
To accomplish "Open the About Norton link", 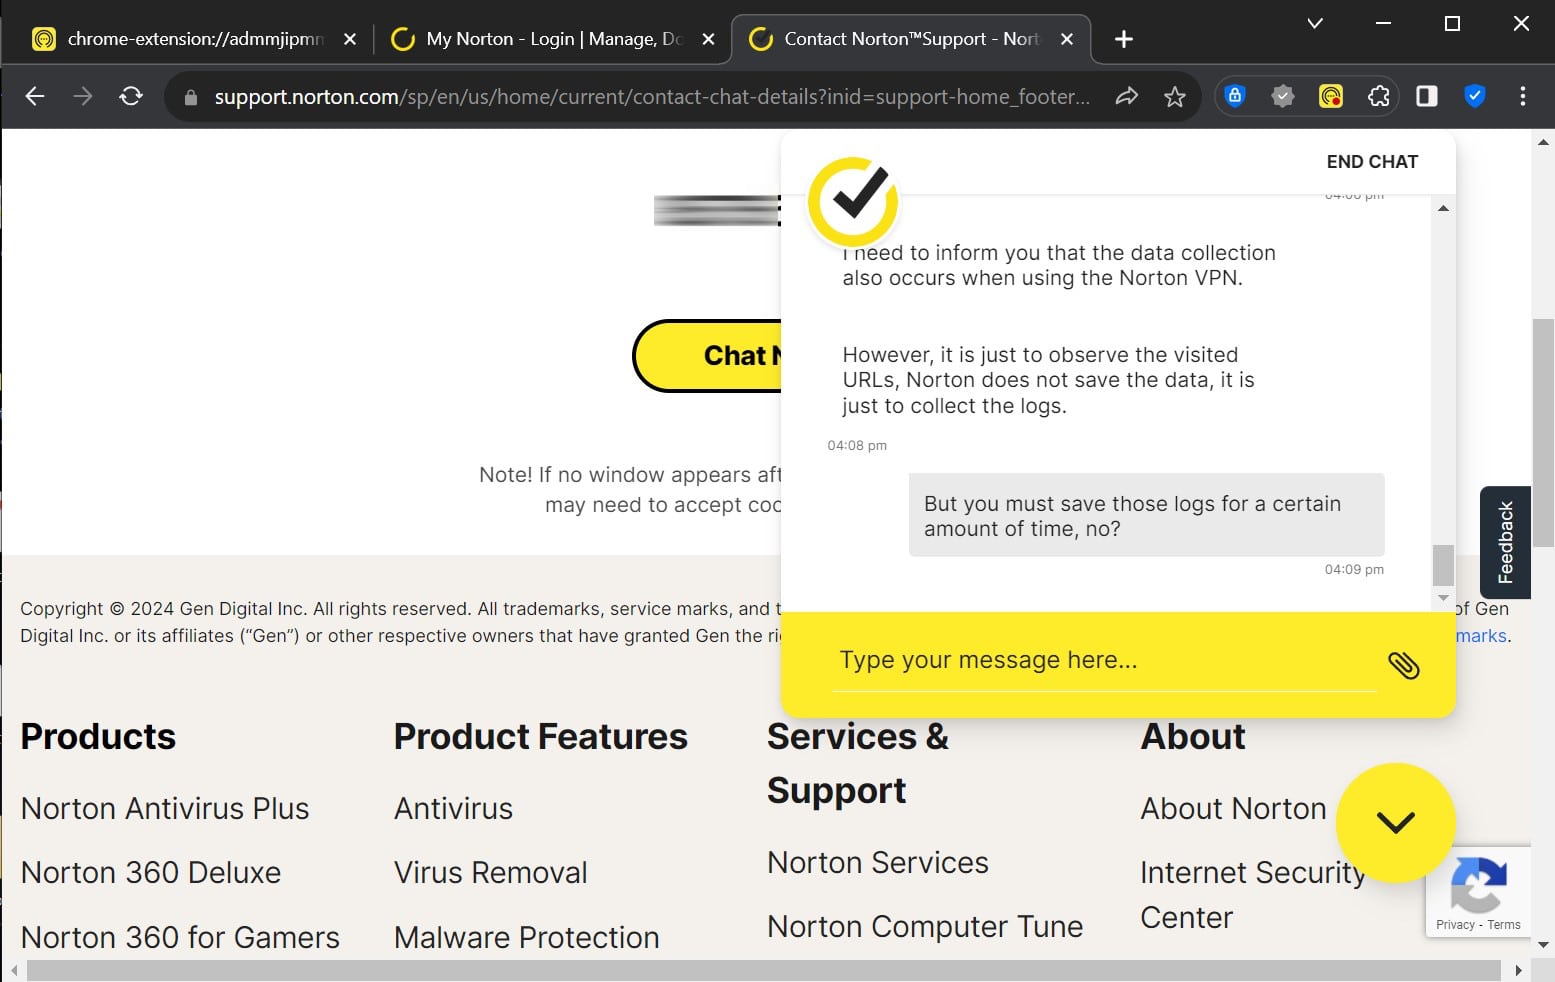I will (x=1233, y=808).
